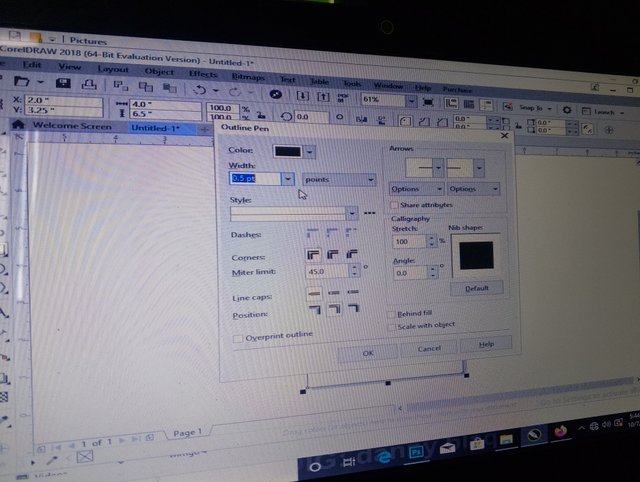The height and width of the screenshot is (482, 640).
Task: Click the Windows Cortana search circle
Action: pos(315,467)
